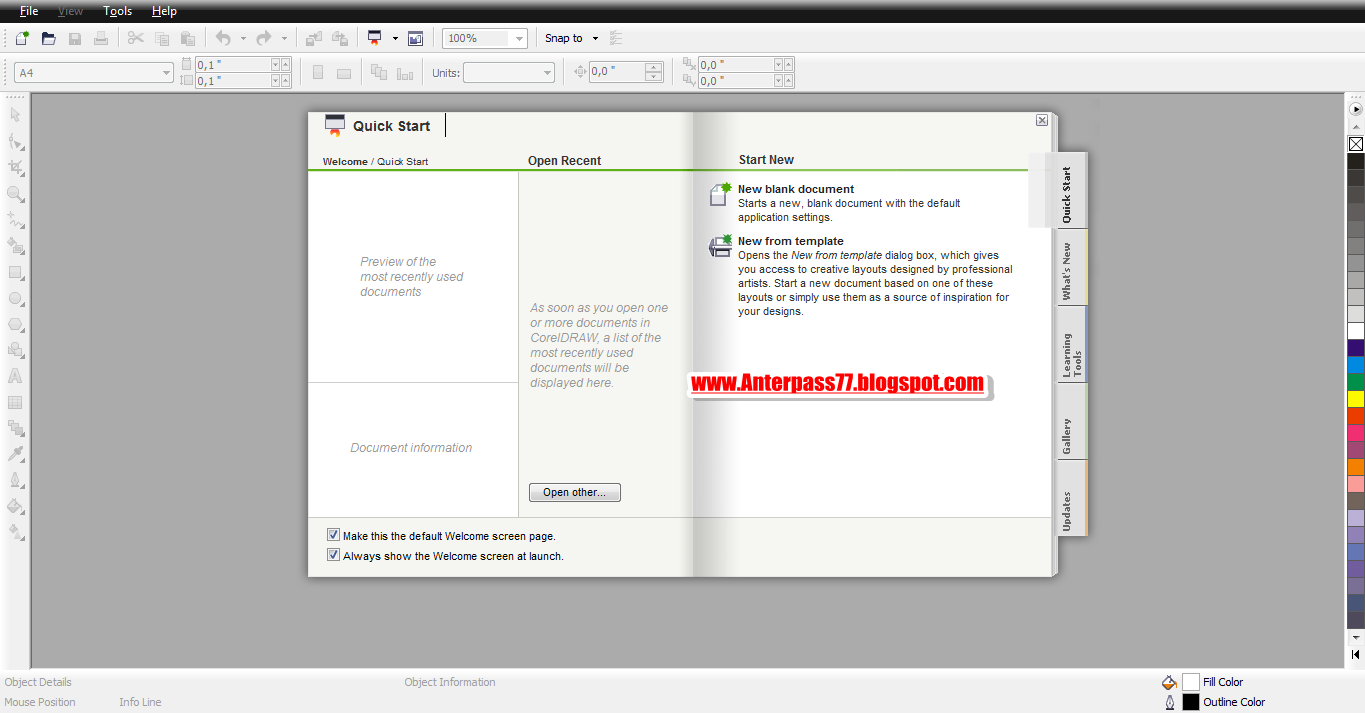Open the File menu
Screen dimensions: 1365x713
tap(29, 11)
